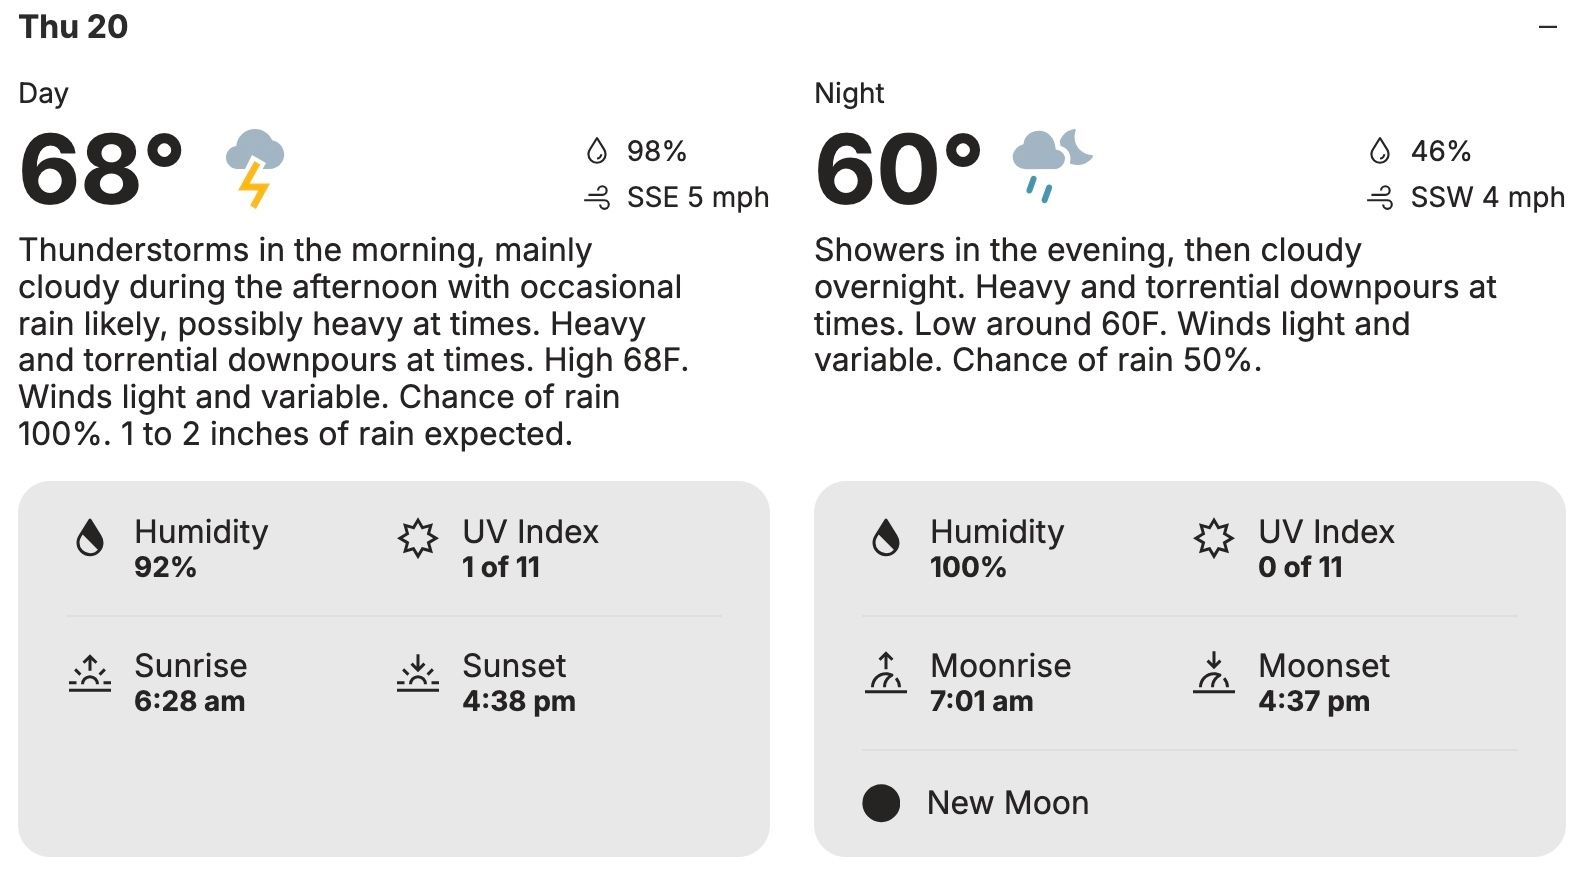Click the night showers moon icon

pyautogui.click(x=1052, y=165)
